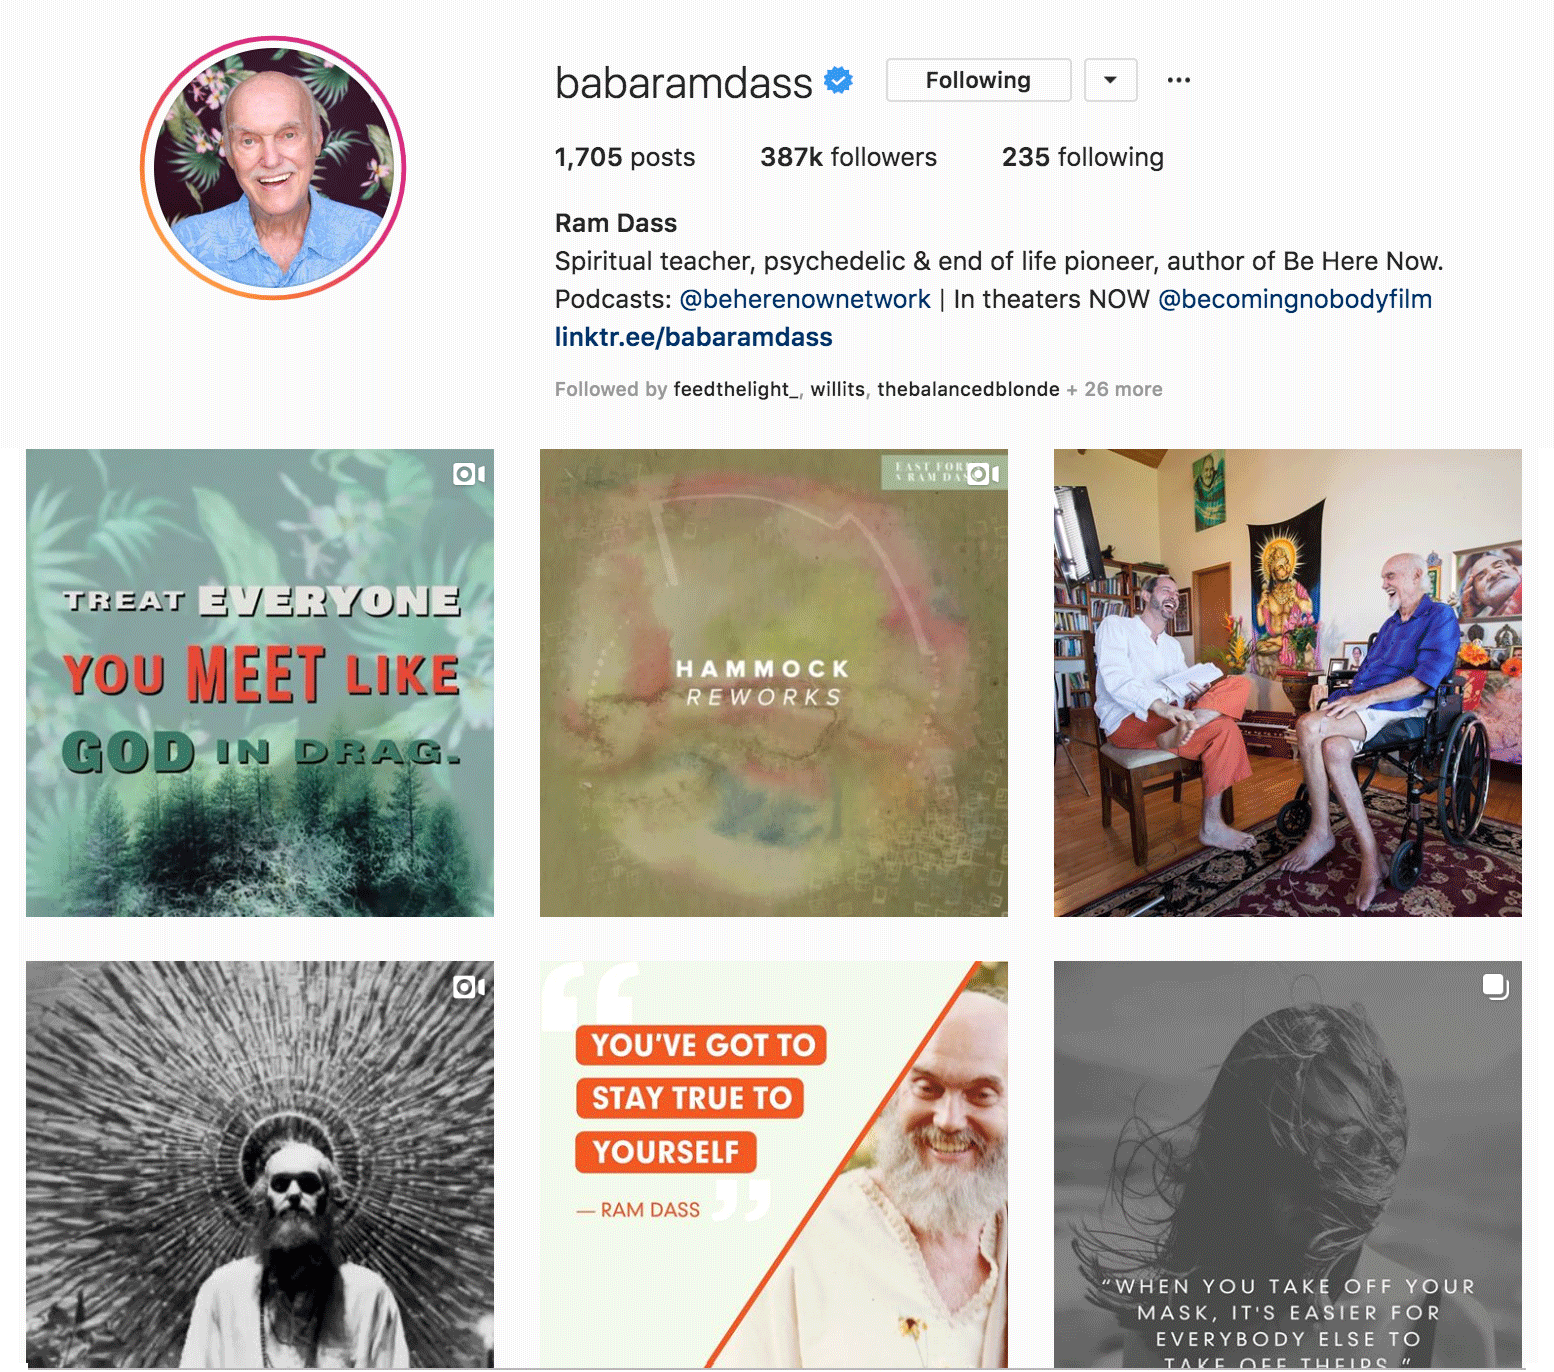1554x1372 pixels.
Task: Click the blue verified badge beside babaramdass
Action: click(x=838, y=80)
